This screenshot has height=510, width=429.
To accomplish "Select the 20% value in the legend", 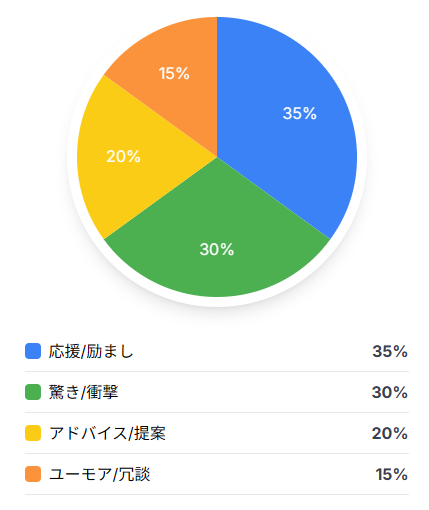I will (390, 433).
